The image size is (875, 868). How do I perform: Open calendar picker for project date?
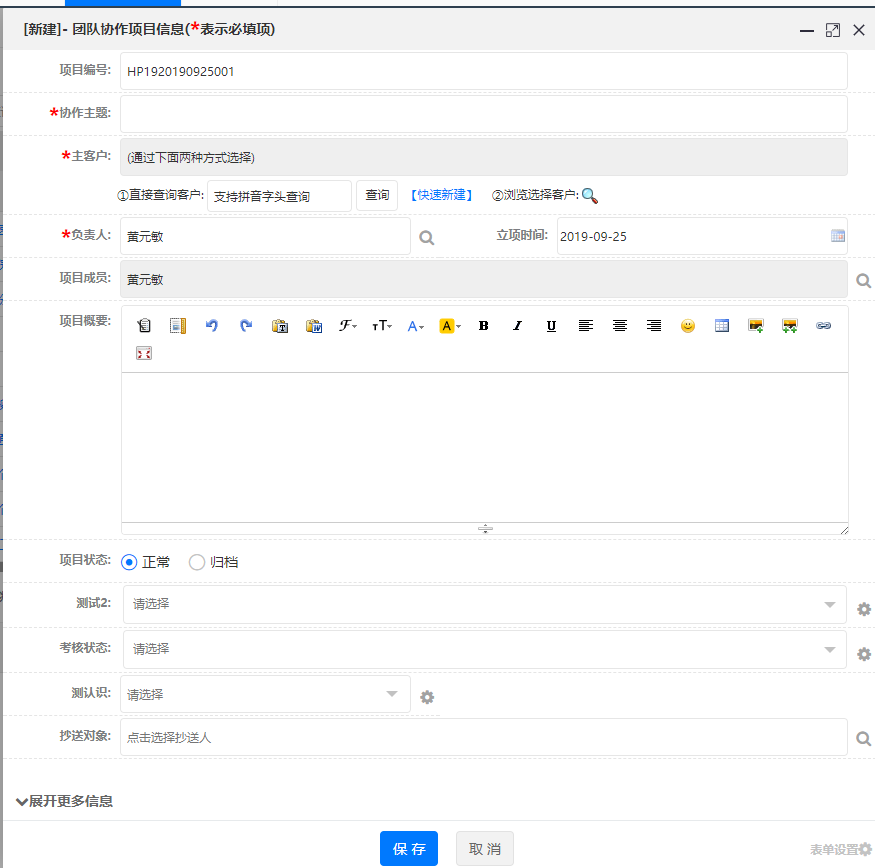tap(838, 236)
